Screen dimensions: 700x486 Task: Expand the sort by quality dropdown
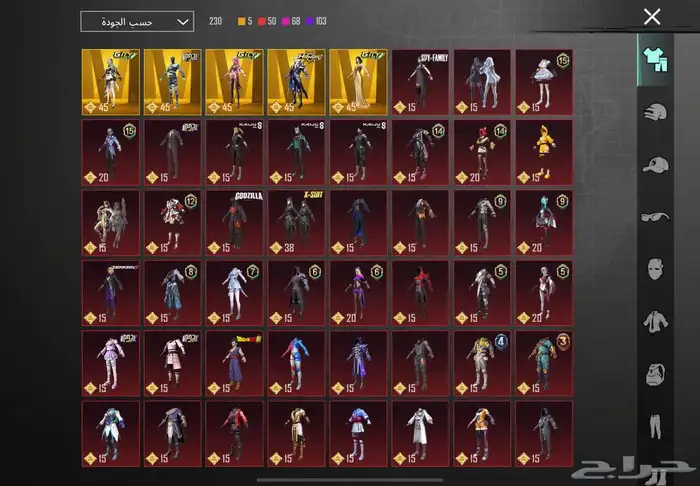click(137, 21)
